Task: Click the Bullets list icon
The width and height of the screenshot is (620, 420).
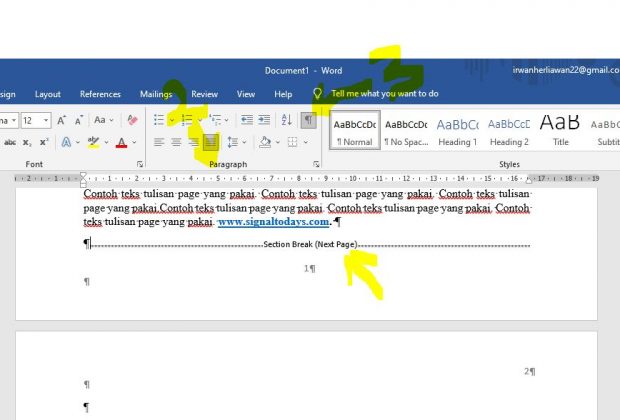Action: click(159, 119)
